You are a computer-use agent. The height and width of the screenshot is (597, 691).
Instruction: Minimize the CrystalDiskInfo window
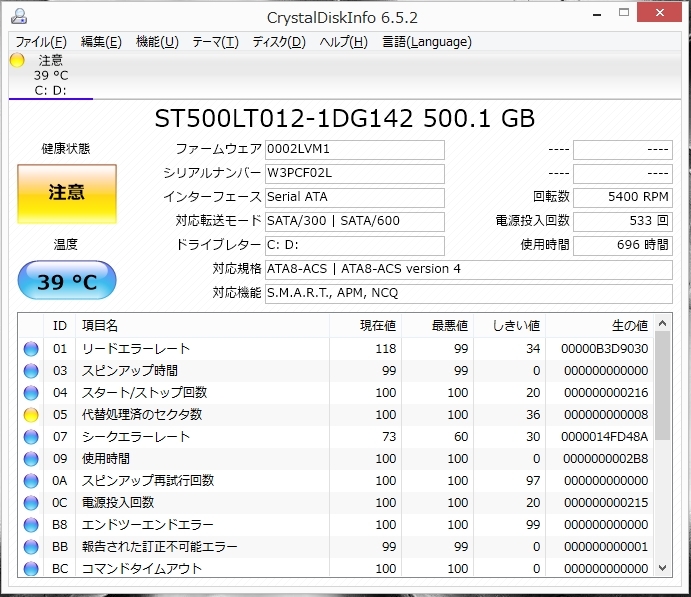pos(597,15)
